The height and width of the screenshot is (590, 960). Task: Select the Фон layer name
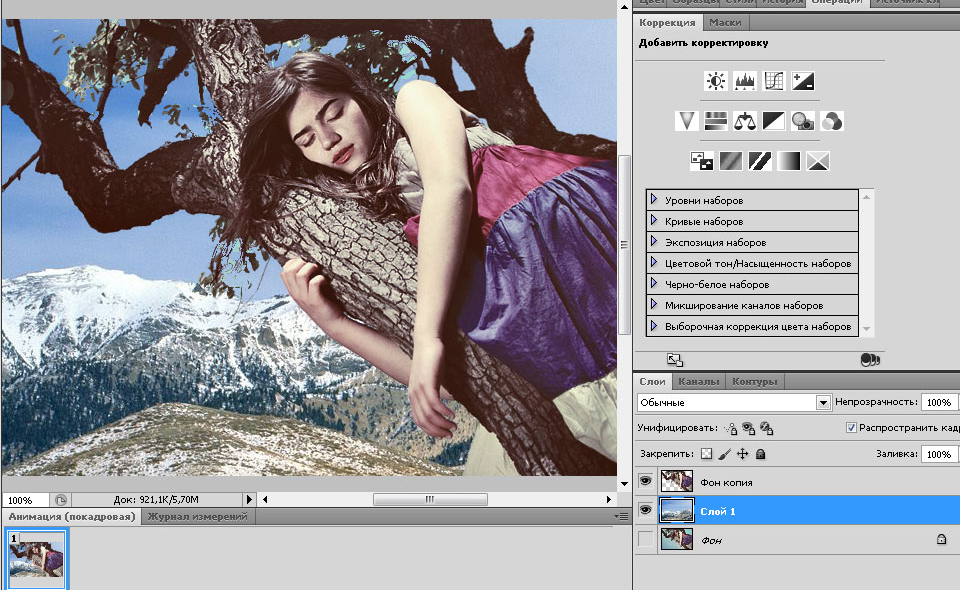[x=711, y=540]
